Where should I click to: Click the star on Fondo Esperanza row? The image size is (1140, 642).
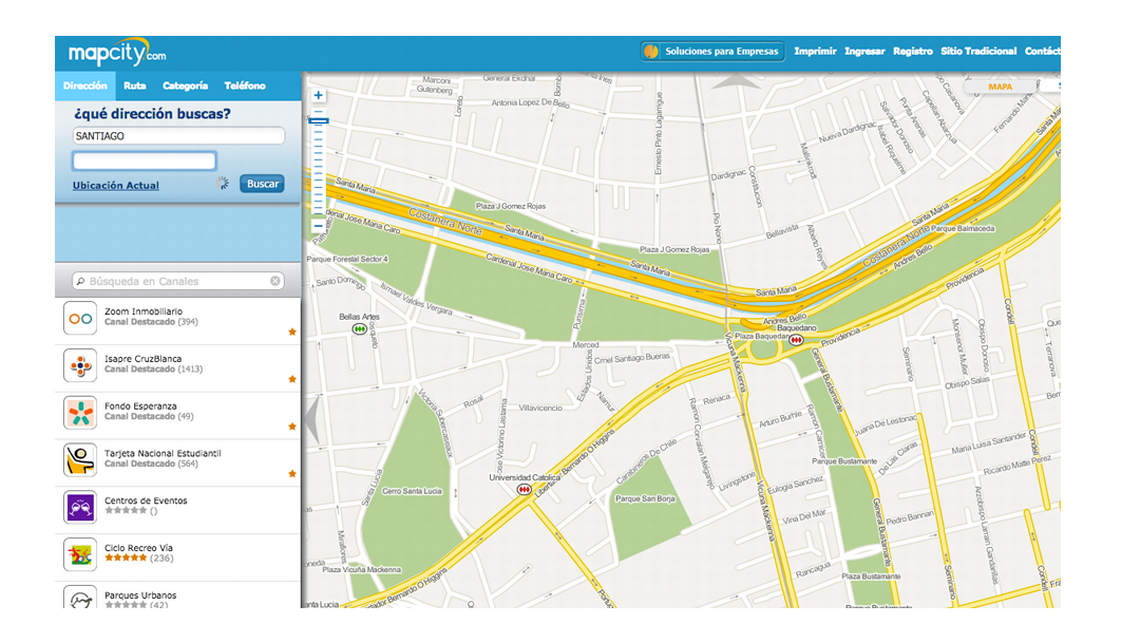pos(292,426)
